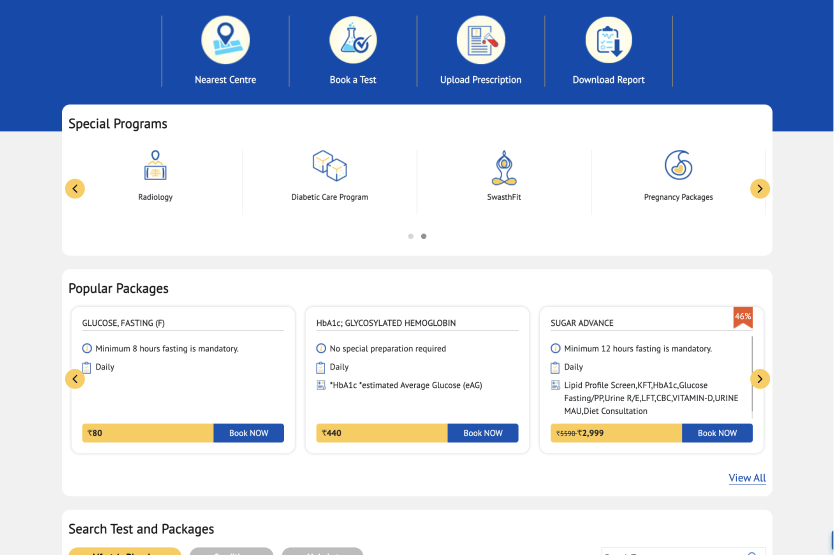Show previous Popular Packages cards
This screenshot has height=556, width=834.
75,379
